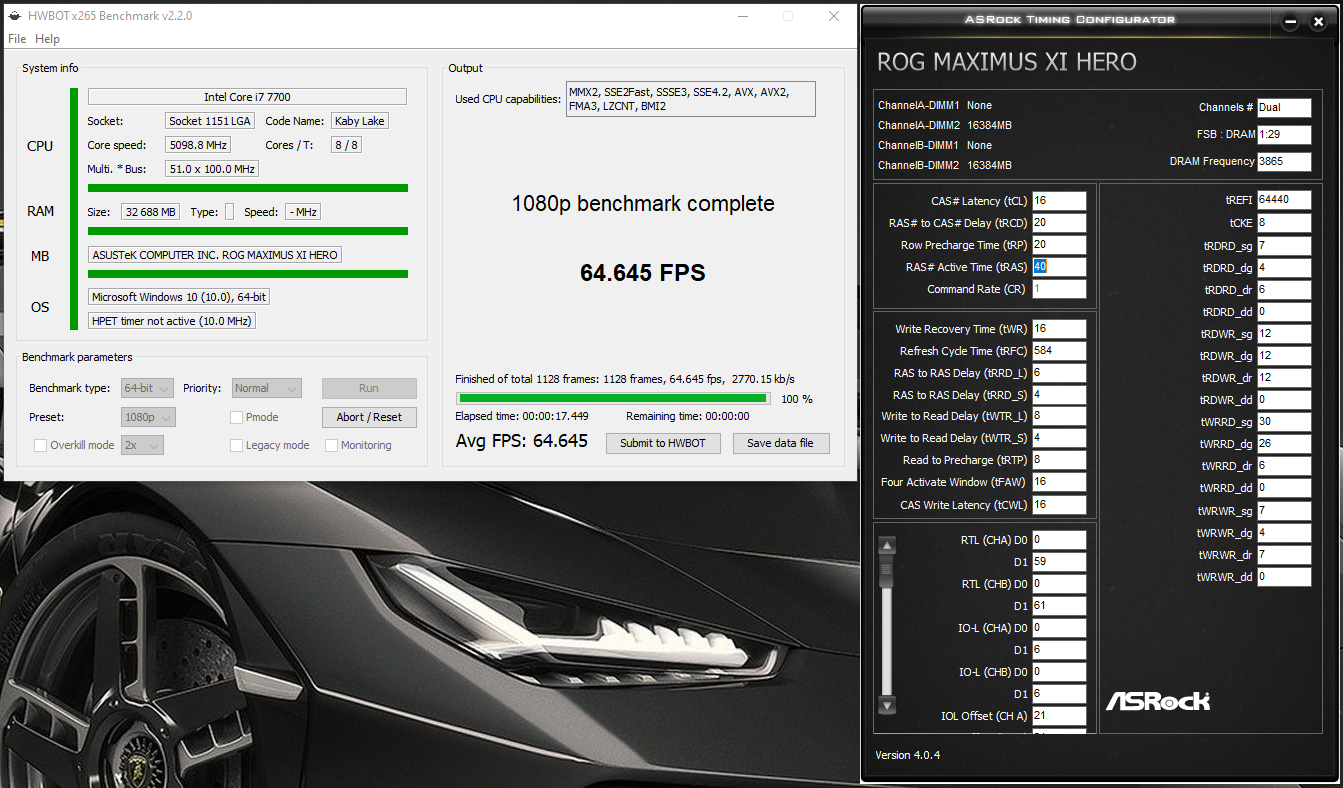Screen dimensions: 1343x788
Task: Toggle the Pmode checkbox
Action: coord(237,417)
